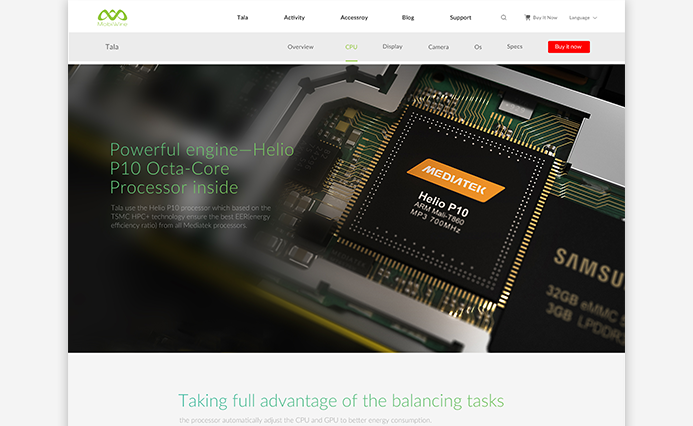Click the Powerful engine Helio P10 headline
Viewport: 693px width, 426px height.
pyautogui.click(x=201, y=168)
